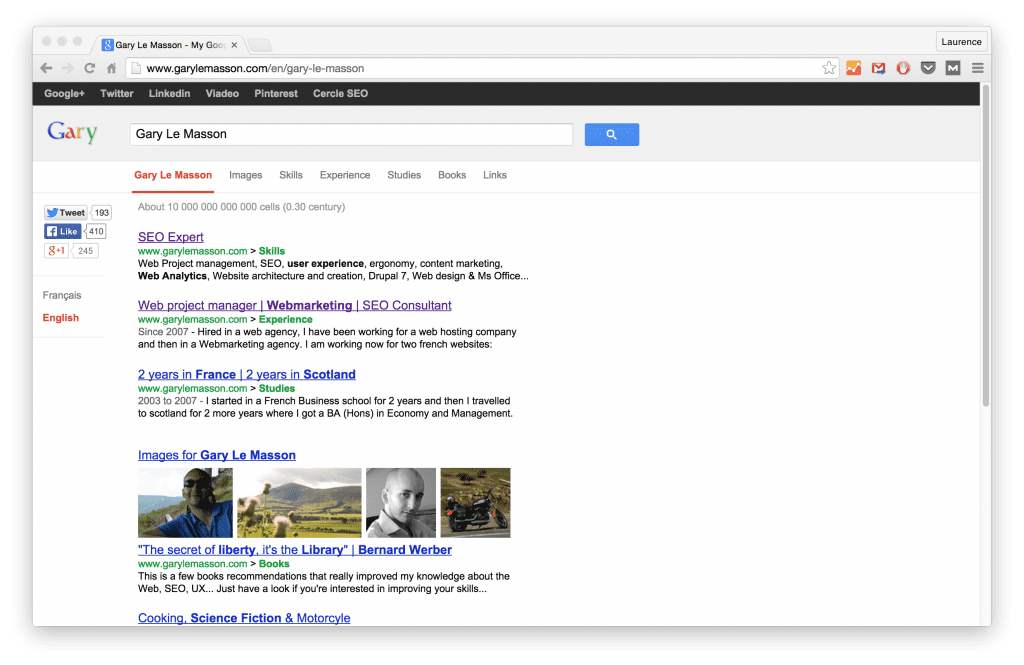Switch to the Links tab

pos(494,175)
